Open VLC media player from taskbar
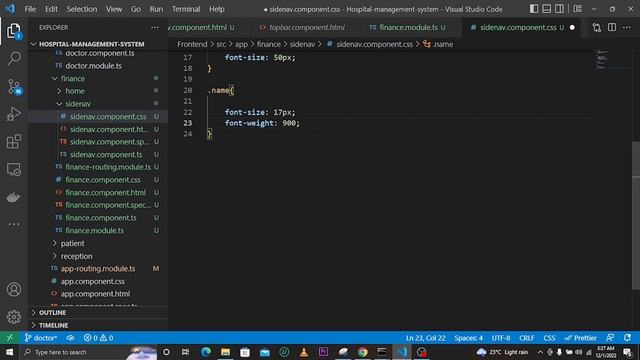This screenshot has width=640, height=360. 304,352
